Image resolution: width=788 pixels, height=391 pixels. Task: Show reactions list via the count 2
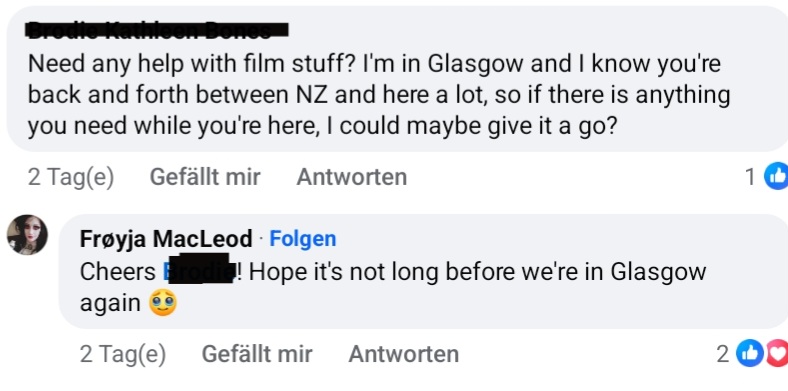click(x=722, y=354)
